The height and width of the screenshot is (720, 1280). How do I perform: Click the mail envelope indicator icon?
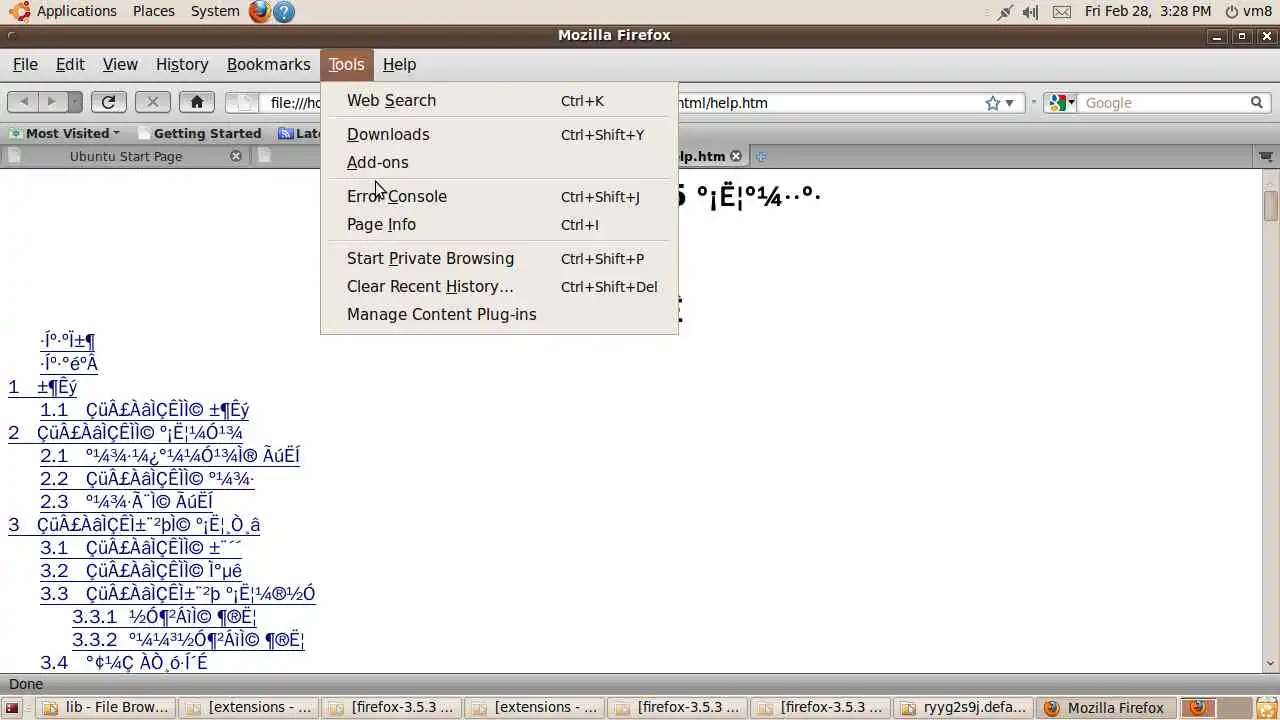pos(1061,12)
